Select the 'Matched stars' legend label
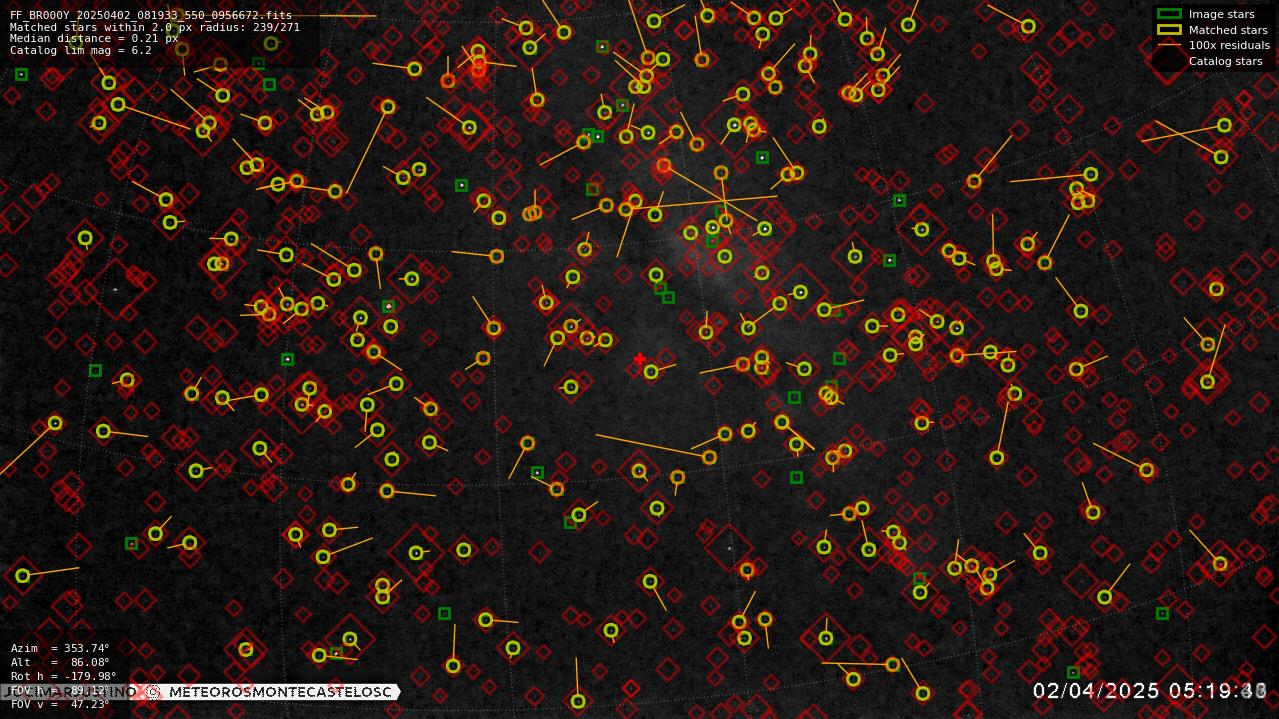The image size is (1279, 719). [1228, 30]
